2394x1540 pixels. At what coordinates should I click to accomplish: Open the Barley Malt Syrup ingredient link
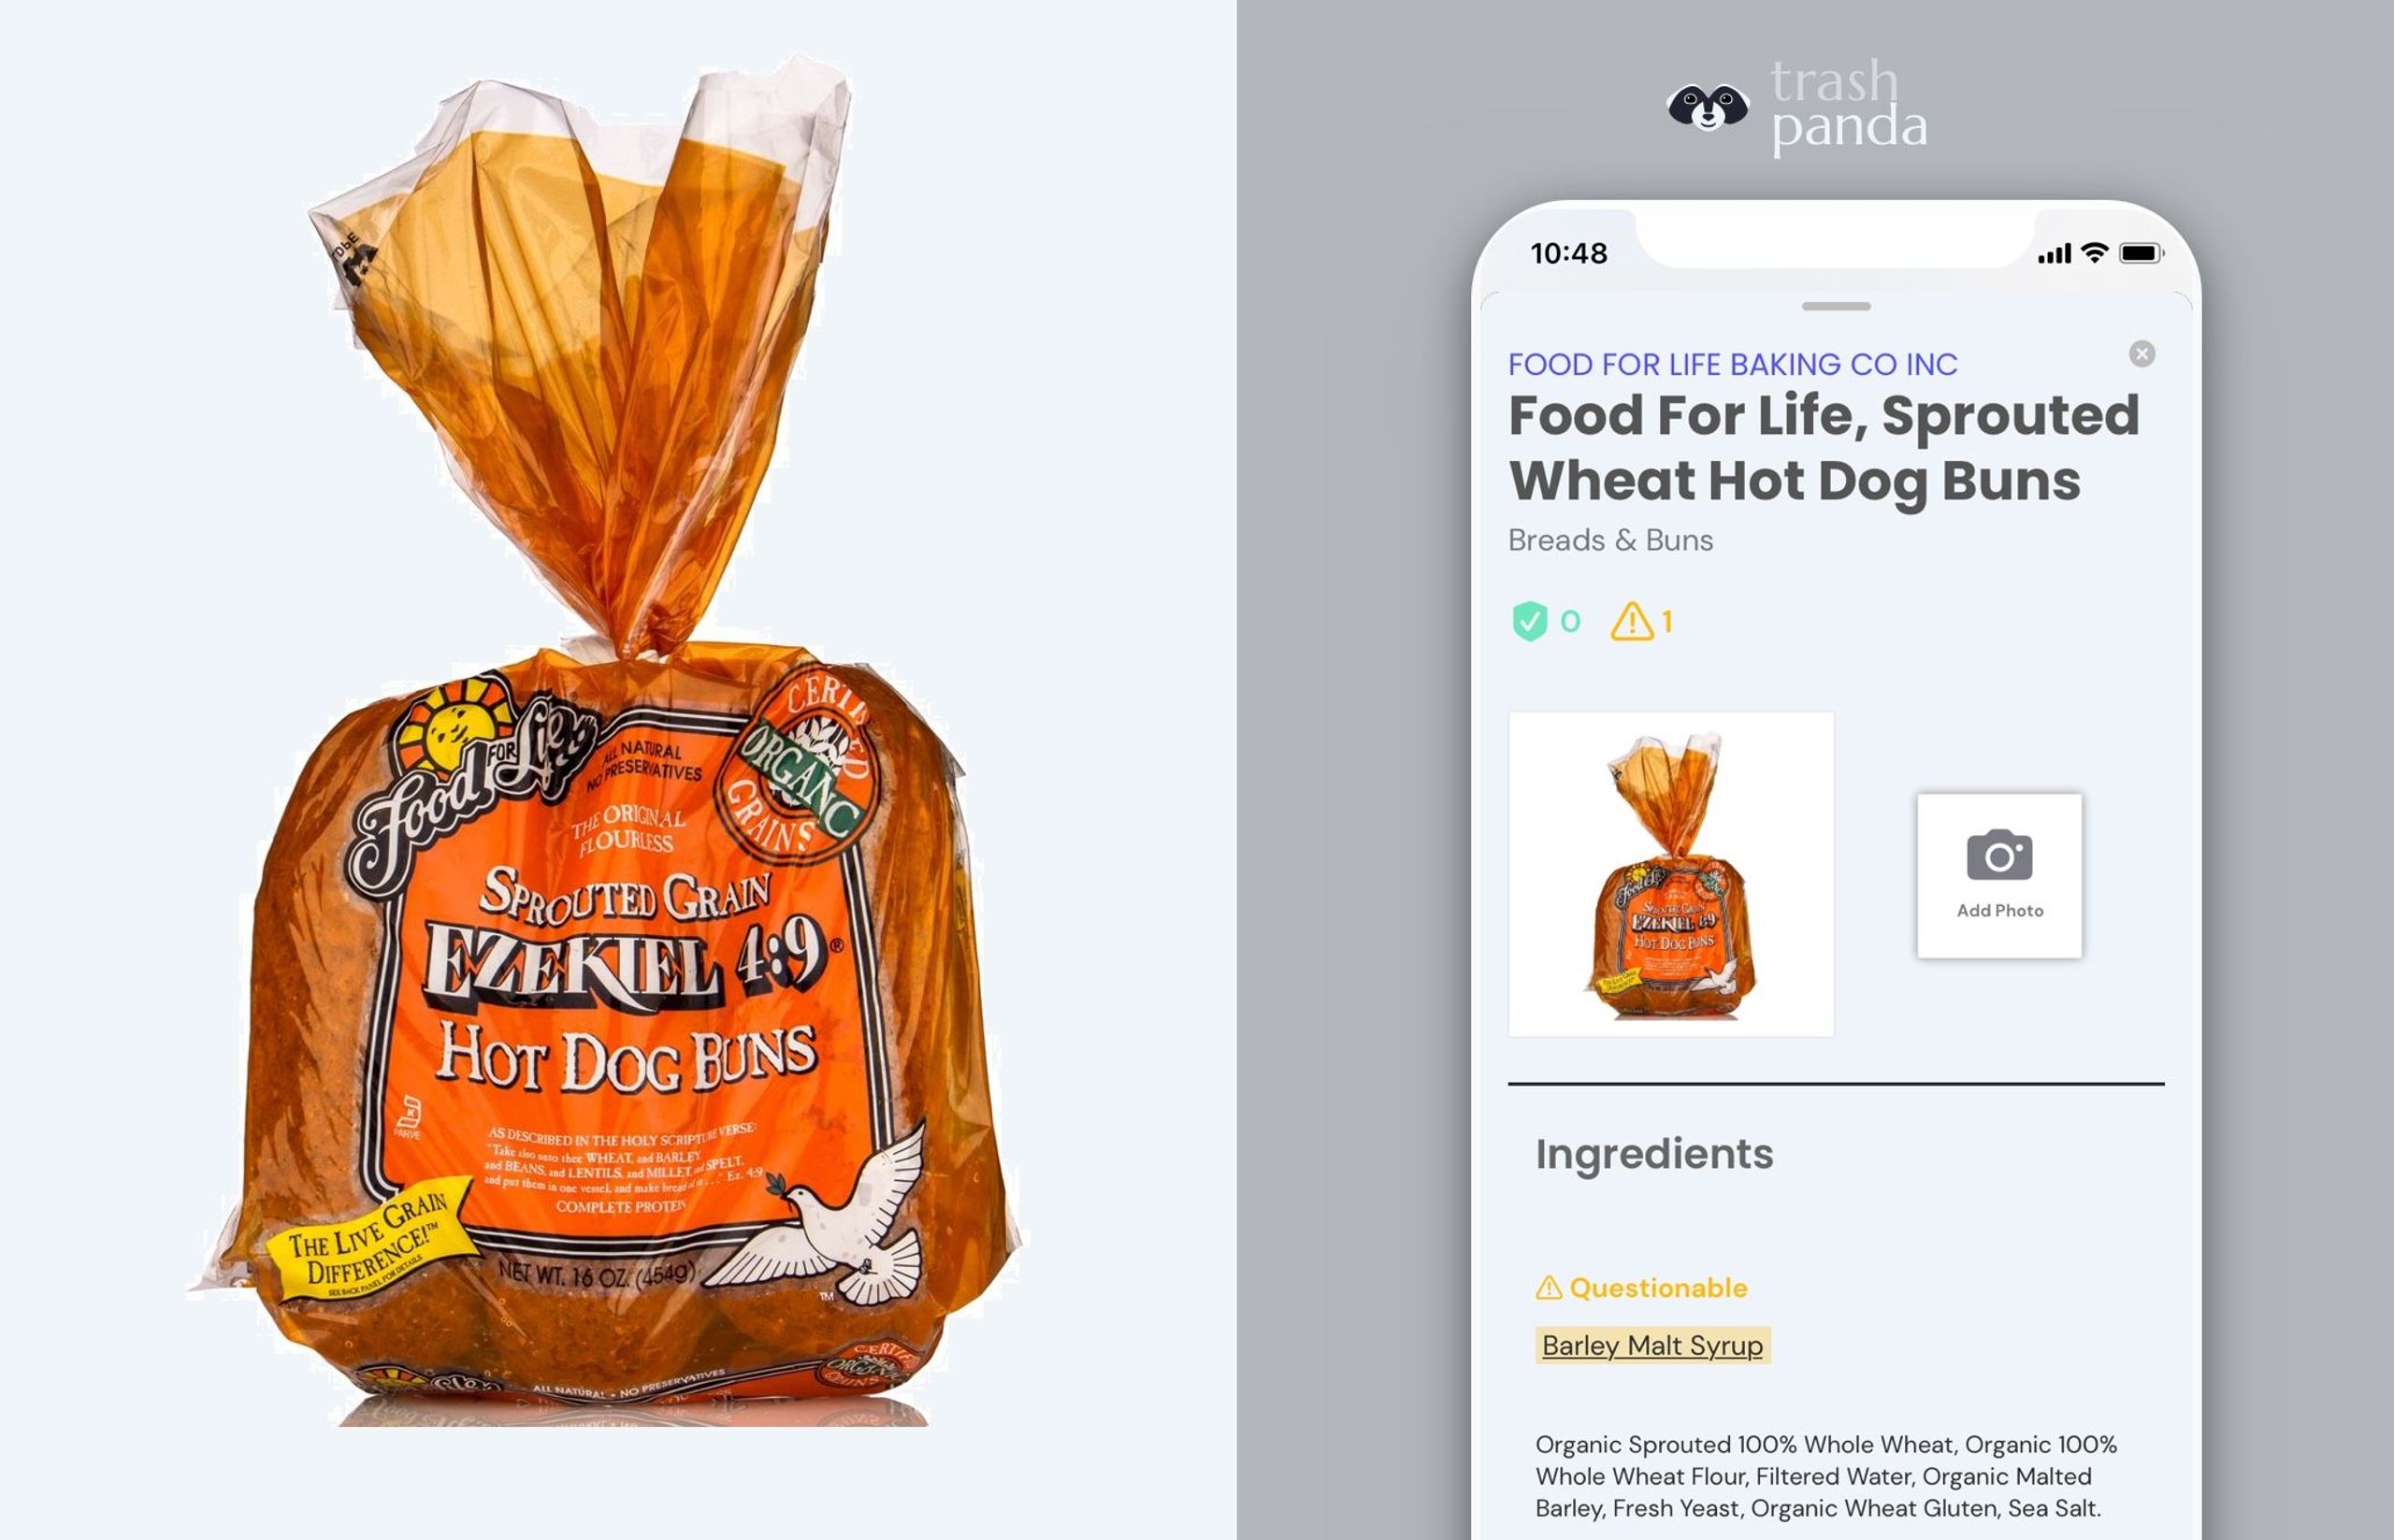coord(1652,1345)
